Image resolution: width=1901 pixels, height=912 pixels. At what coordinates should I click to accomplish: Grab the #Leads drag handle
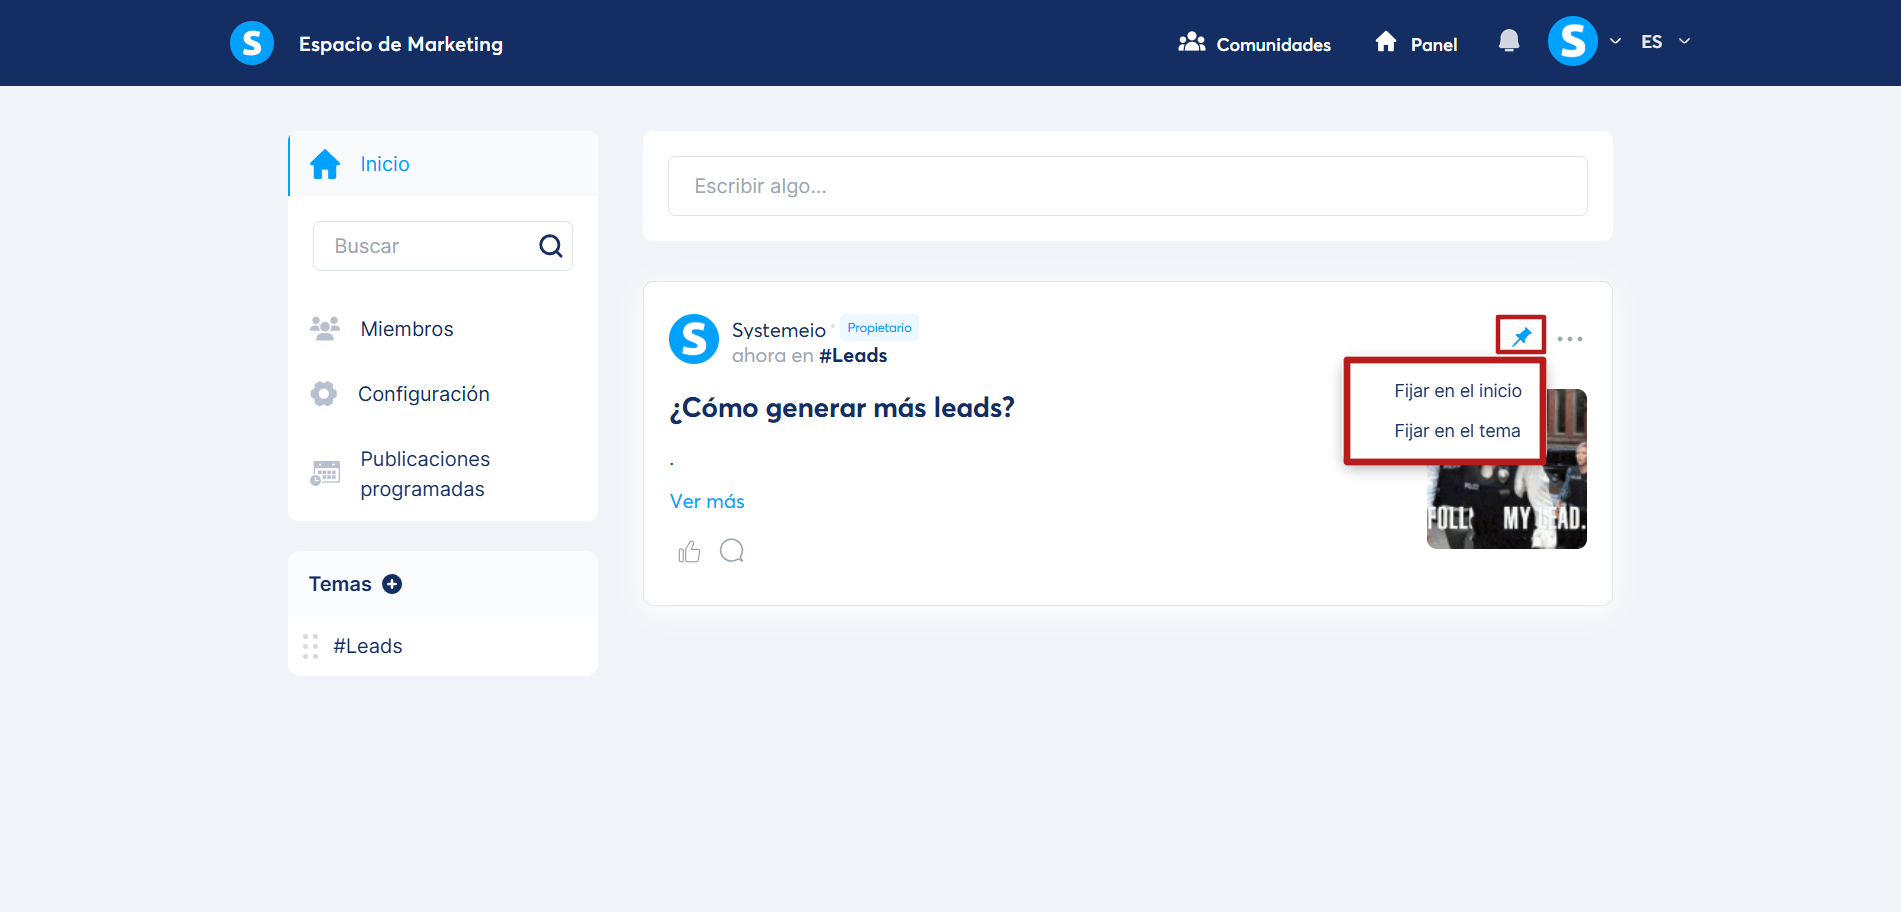pyautogui.click(x=310, y=646)
